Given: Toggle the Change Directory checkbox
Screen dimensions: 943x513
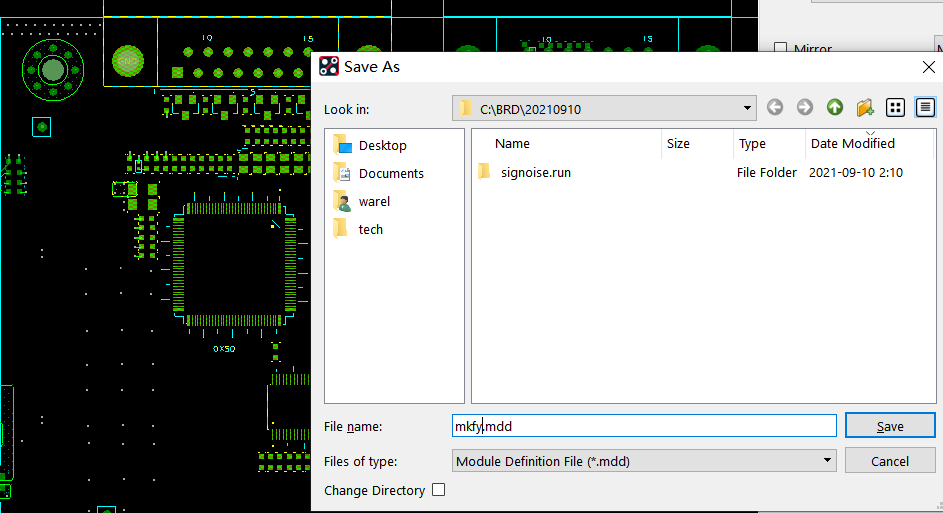Looking at the screenshot, I should [439, 490].
